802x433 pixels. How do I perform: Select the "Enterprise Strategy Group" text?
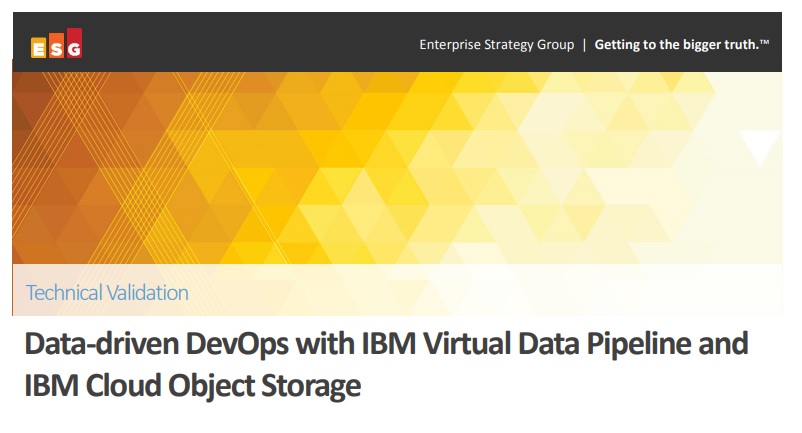point(496,45)
